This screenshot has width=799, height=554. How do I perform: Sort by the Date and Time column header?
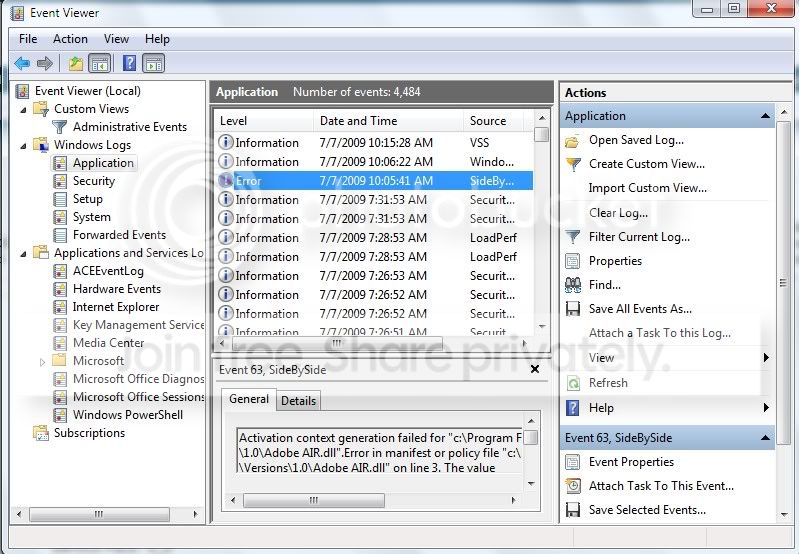point(388,121)
